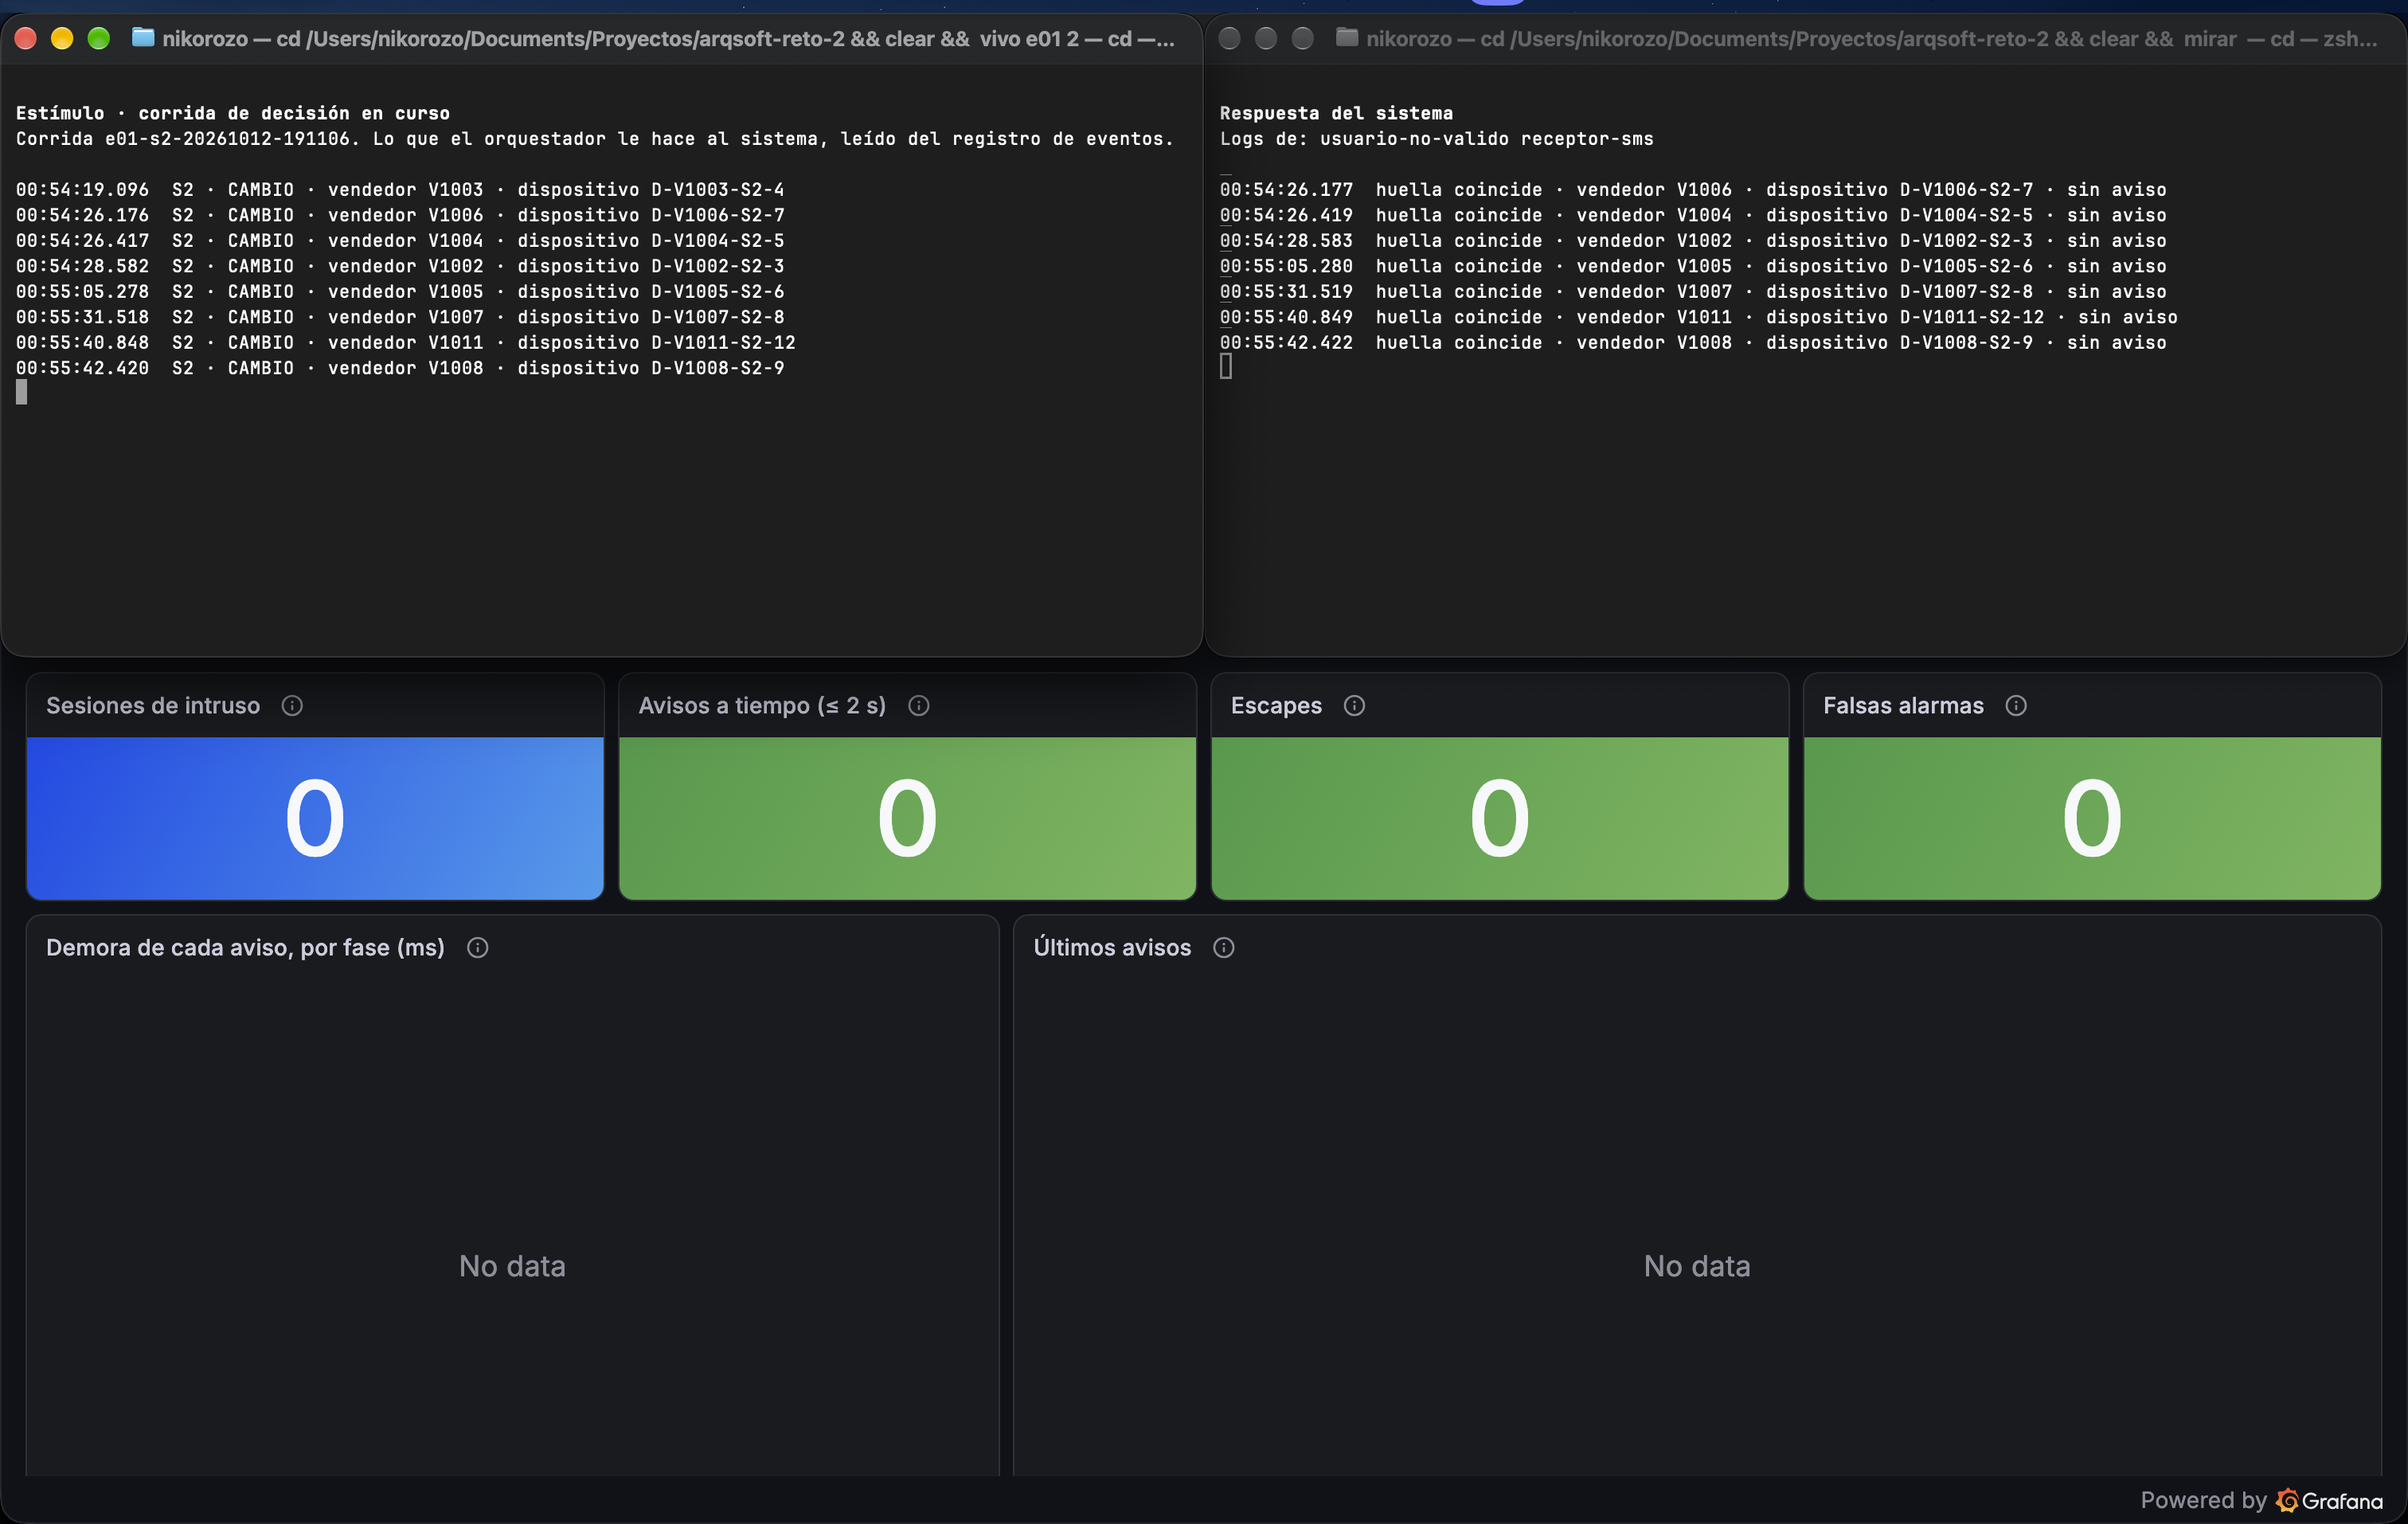Click huella coincide row for vendedor V1006
The height and width of the screenshot is (1524, 2408).
(1693, 190)
